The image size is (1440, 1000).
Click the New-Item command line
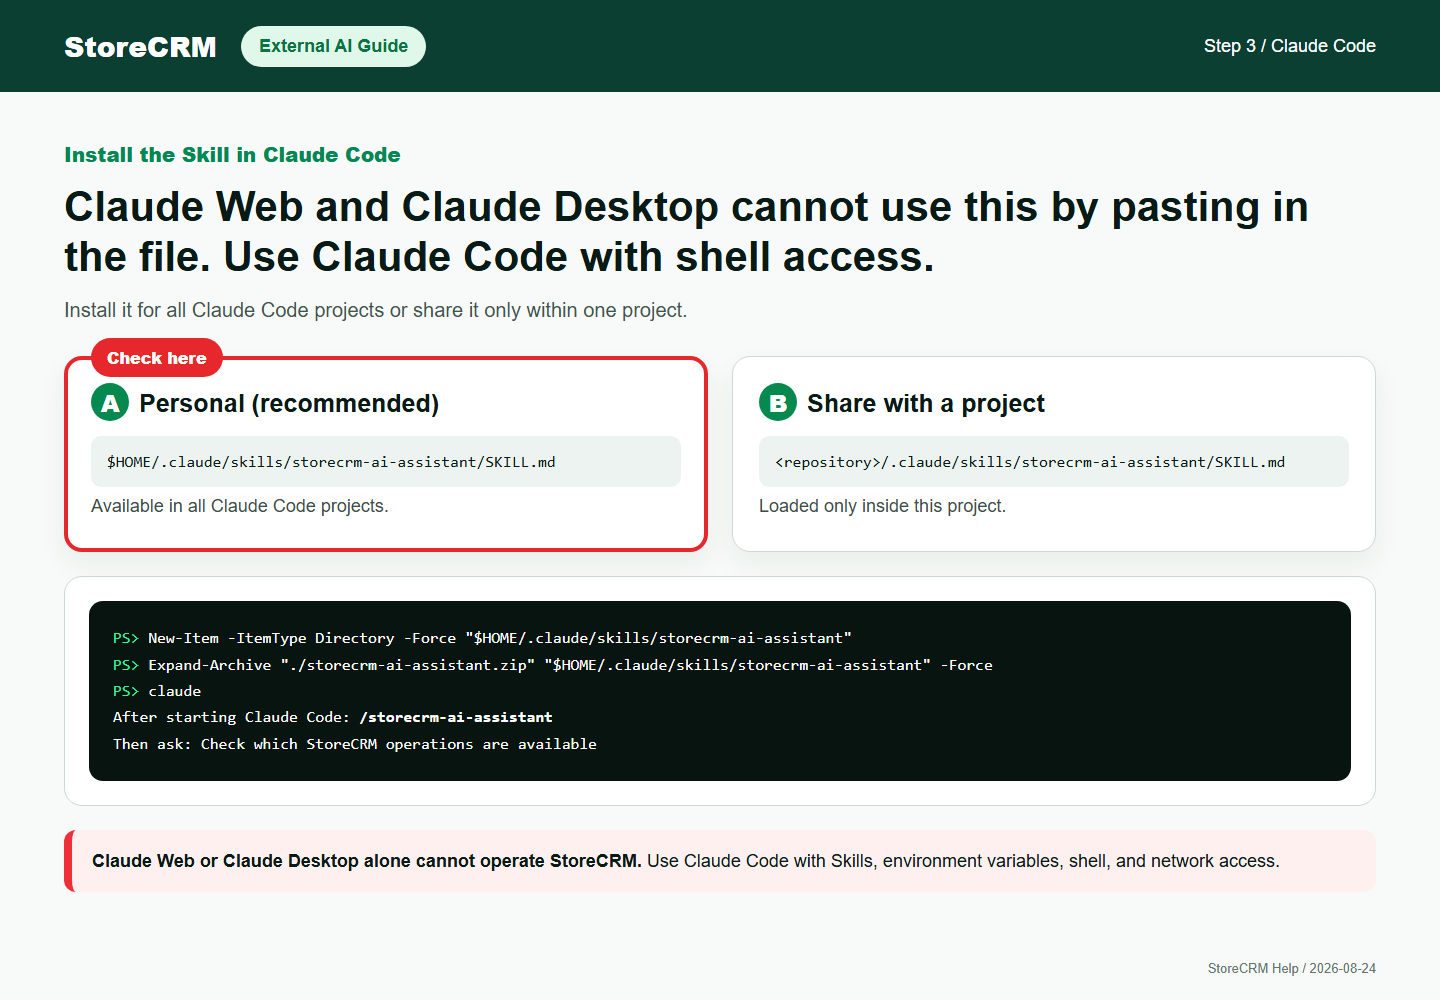[x=482, y=638]
